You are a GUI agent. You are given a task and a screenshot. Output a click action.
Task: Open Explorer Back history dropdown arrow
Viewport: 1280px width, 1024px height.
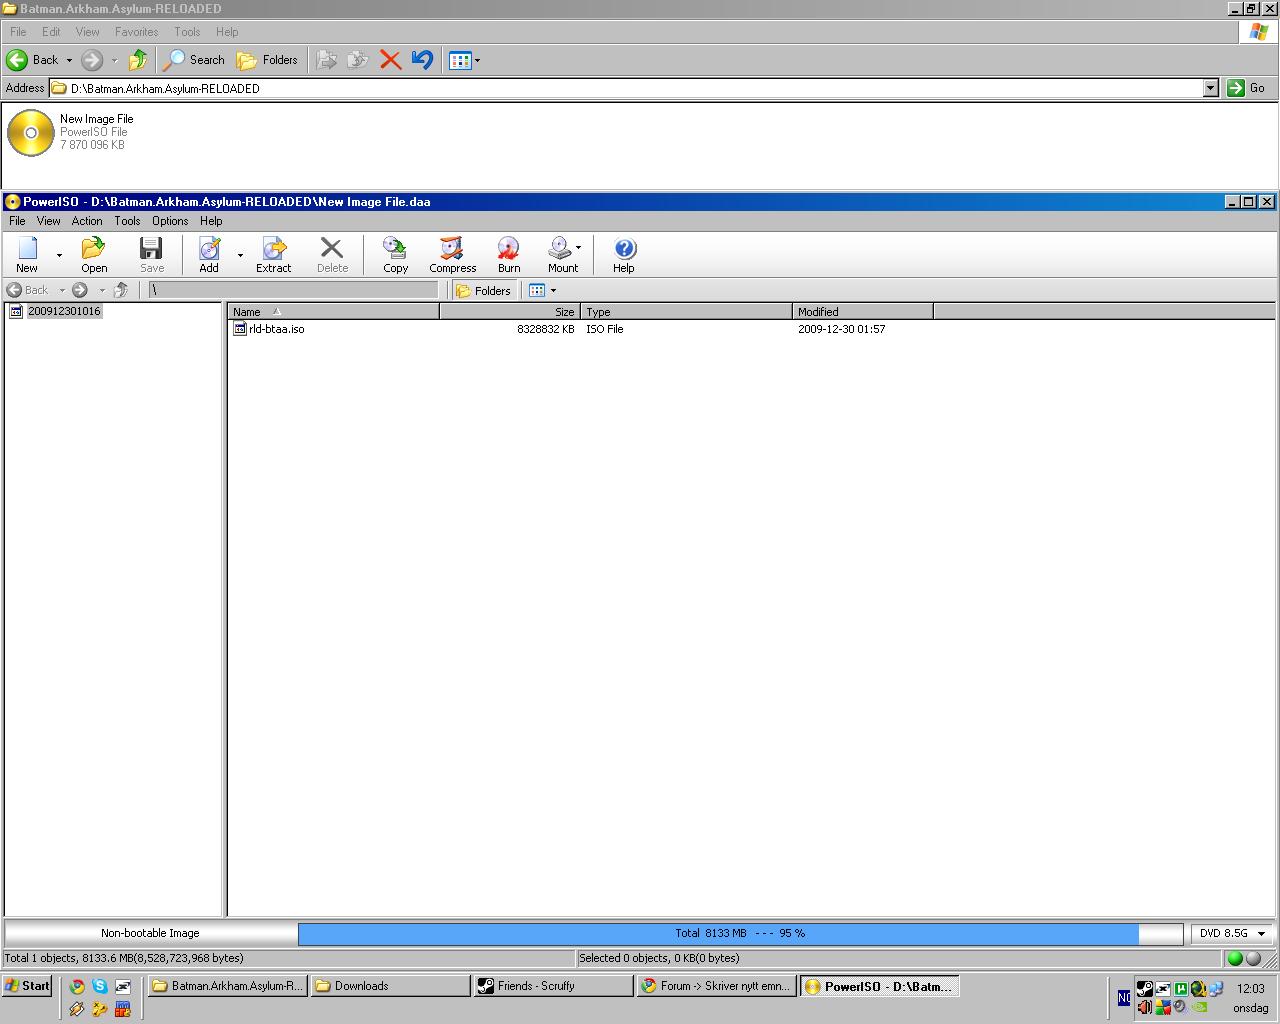pos(69,60)
